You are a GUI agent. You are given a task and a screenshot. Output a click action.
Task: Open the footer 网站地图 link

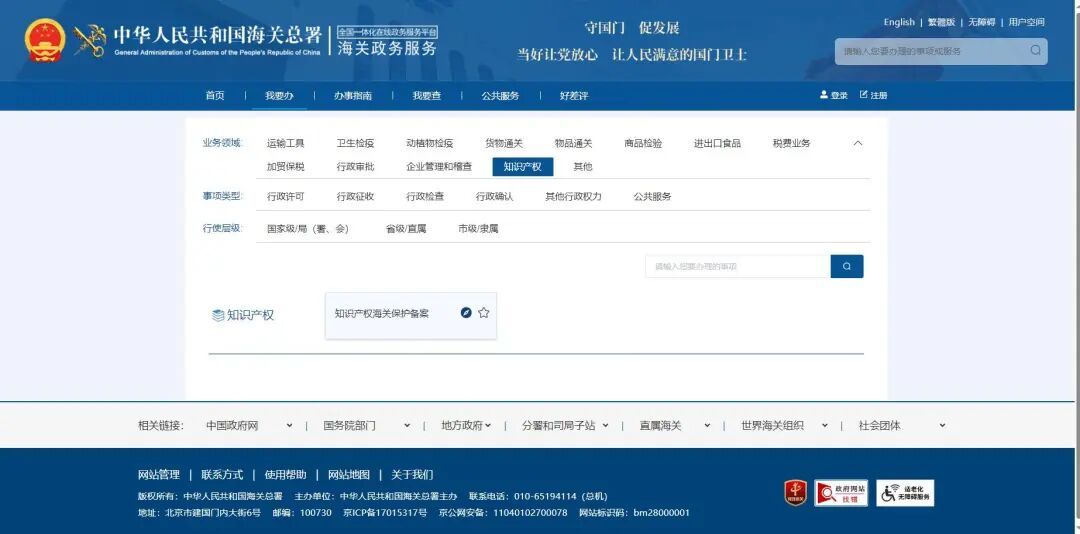[349, 475]
